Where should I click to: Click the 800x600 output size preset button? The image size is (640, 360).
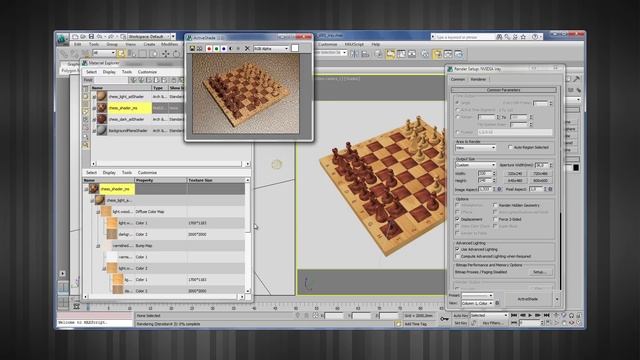point(540,180)
